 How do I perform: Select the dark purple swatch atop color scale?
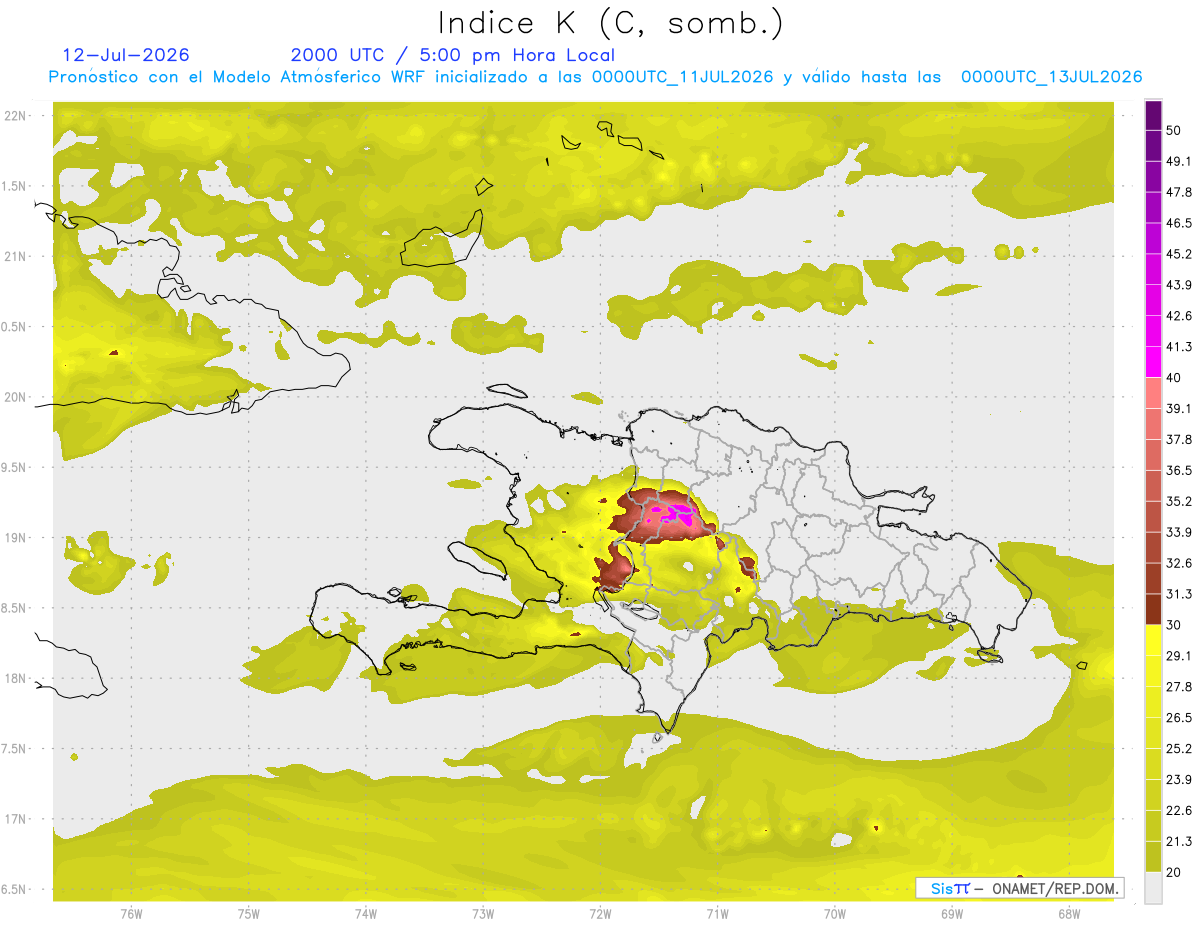pos(1153,114)
